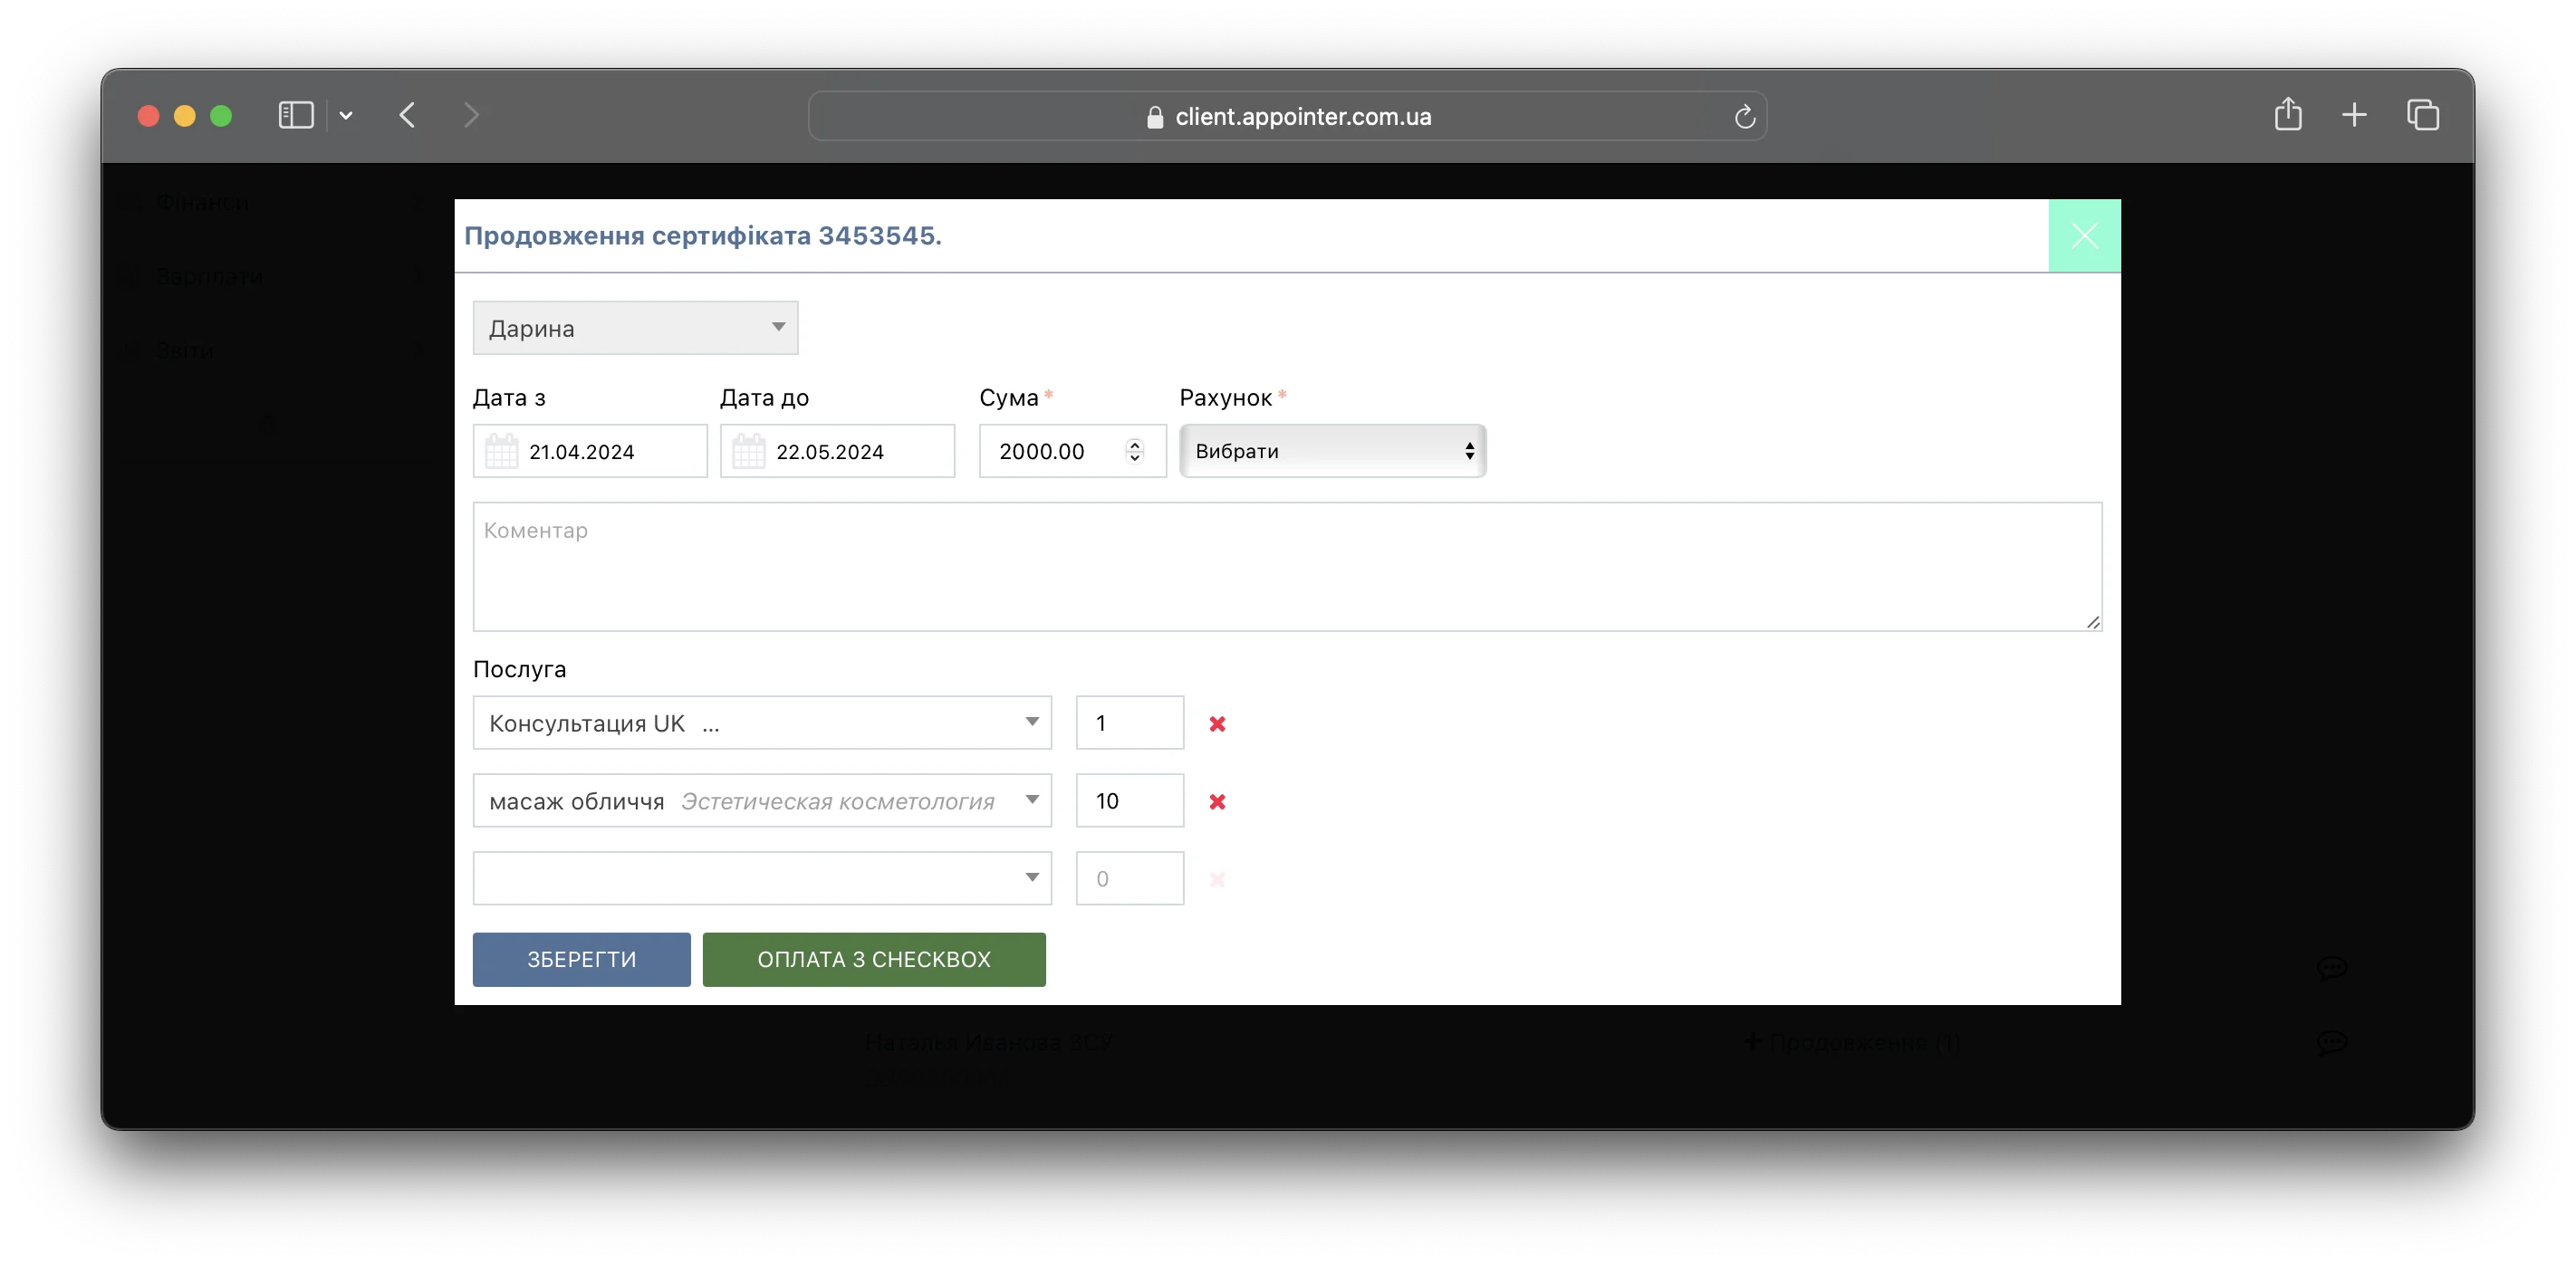
Task: Click the lock icon in address bar
Action: 1154,117
